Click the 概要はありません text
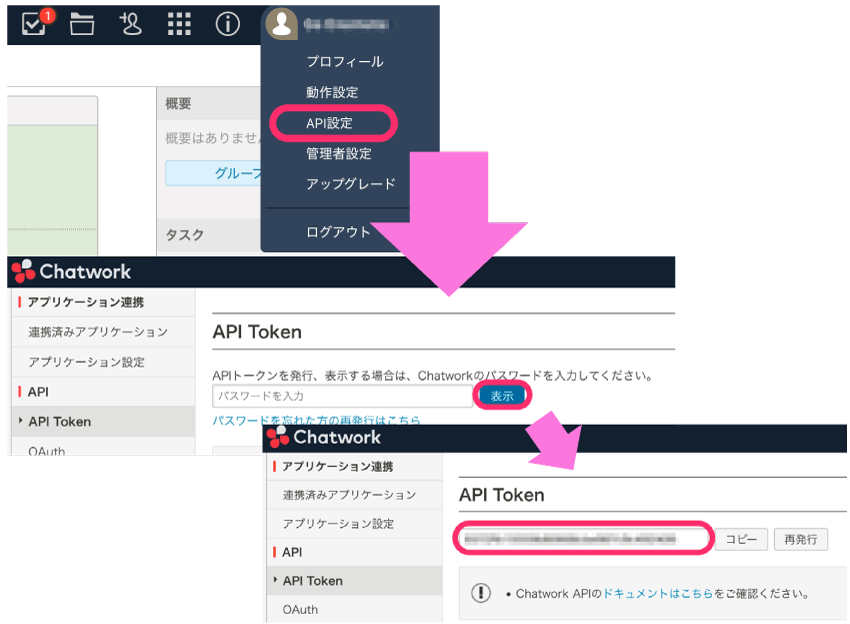This screenshot has width=850, height=624. click(x=213, y=138)
